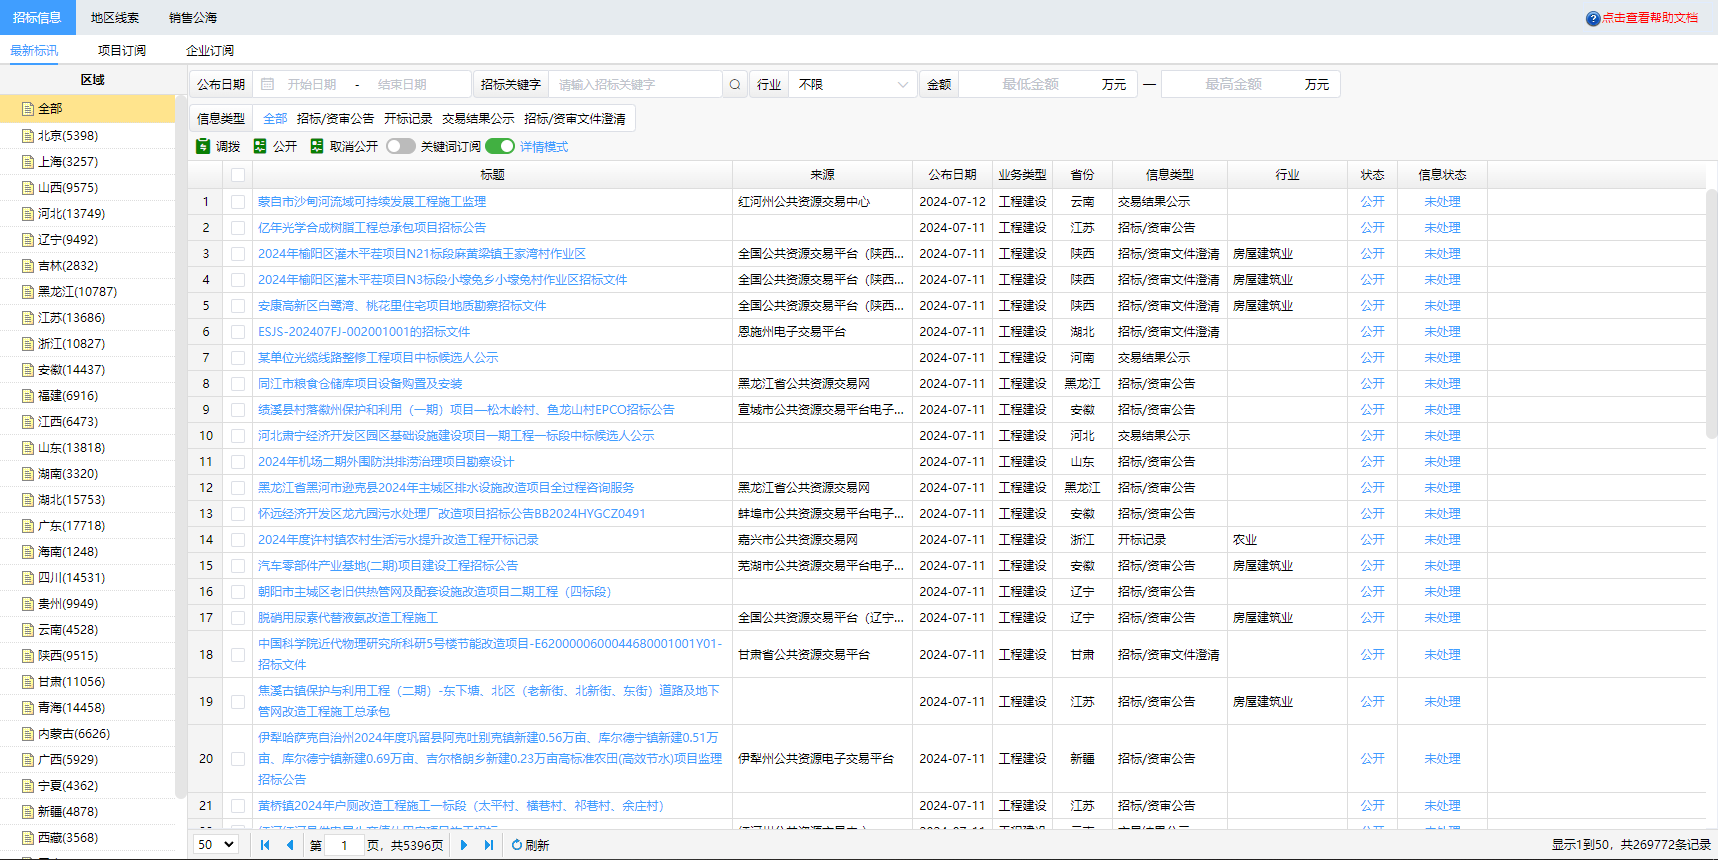Image resolution: width=1718 pixels, height=860 pixels.
Task: Go to previous page arrow icon
Action: (x=290, y=845)
